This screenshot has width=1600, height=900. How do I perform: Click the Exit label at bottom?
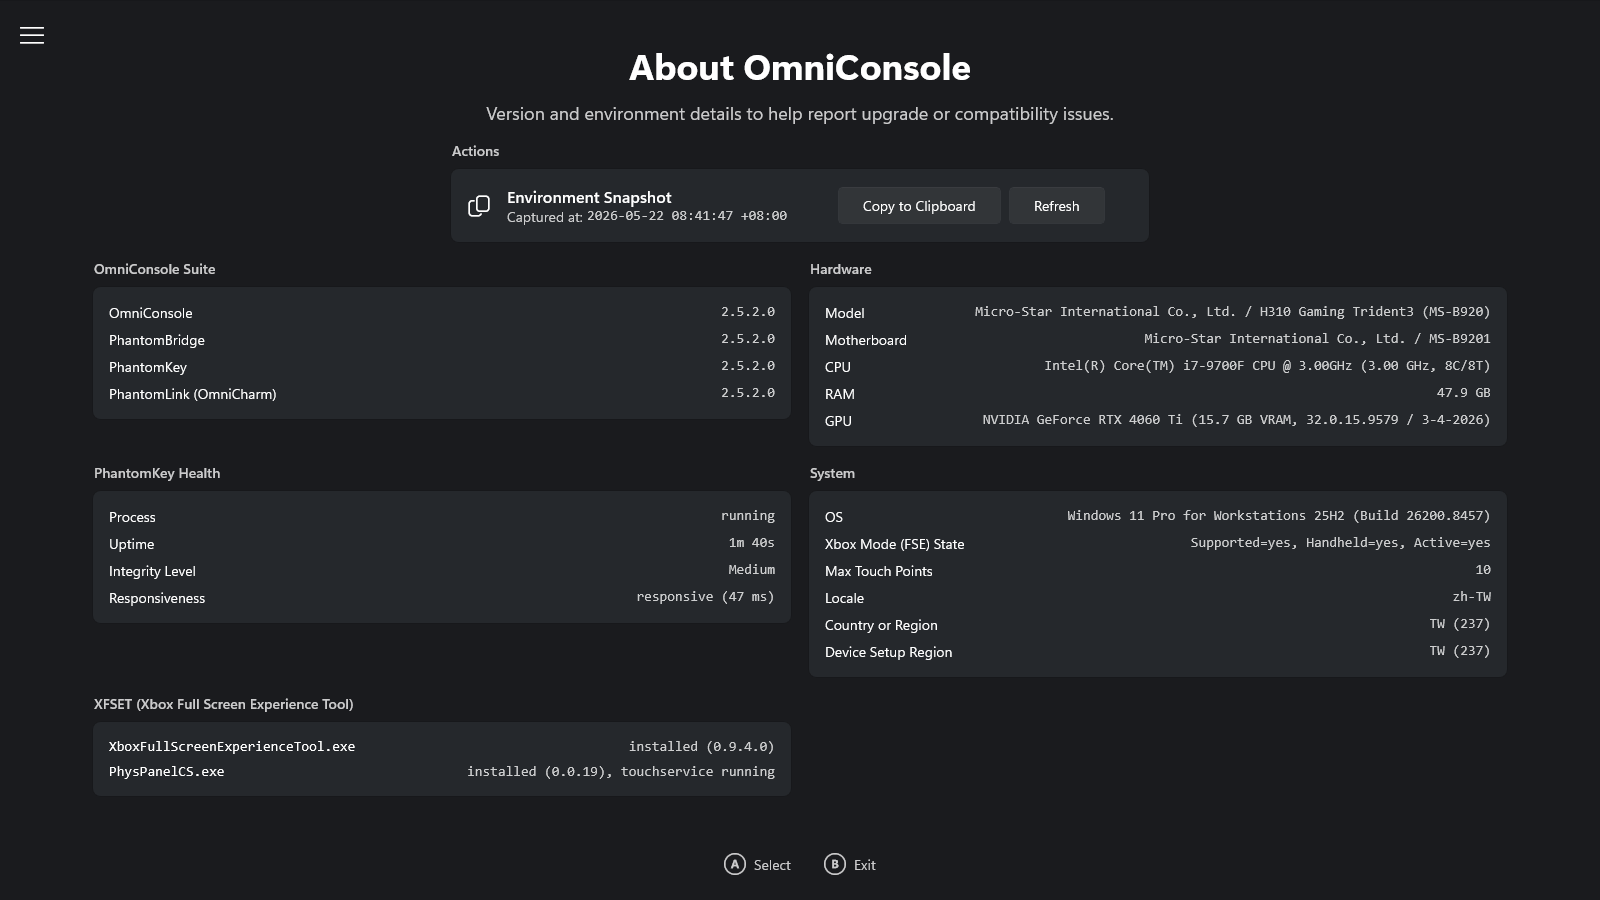[865, 865]
